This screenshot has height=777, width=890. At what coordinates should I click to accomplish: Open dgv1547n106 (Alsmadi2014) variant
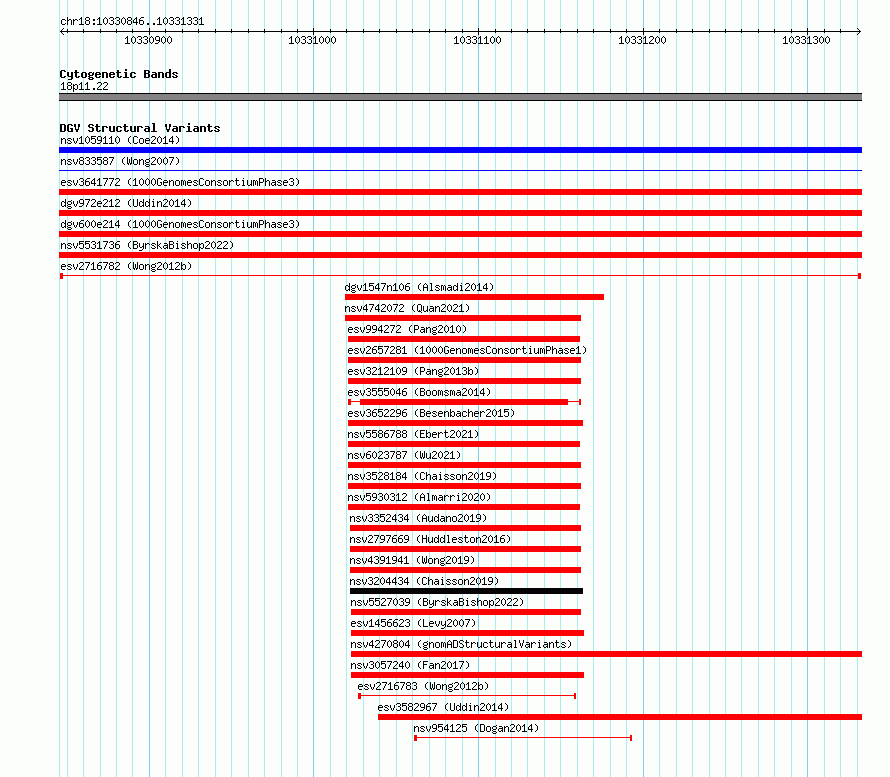pyautogui.click(x=419, y=287)
